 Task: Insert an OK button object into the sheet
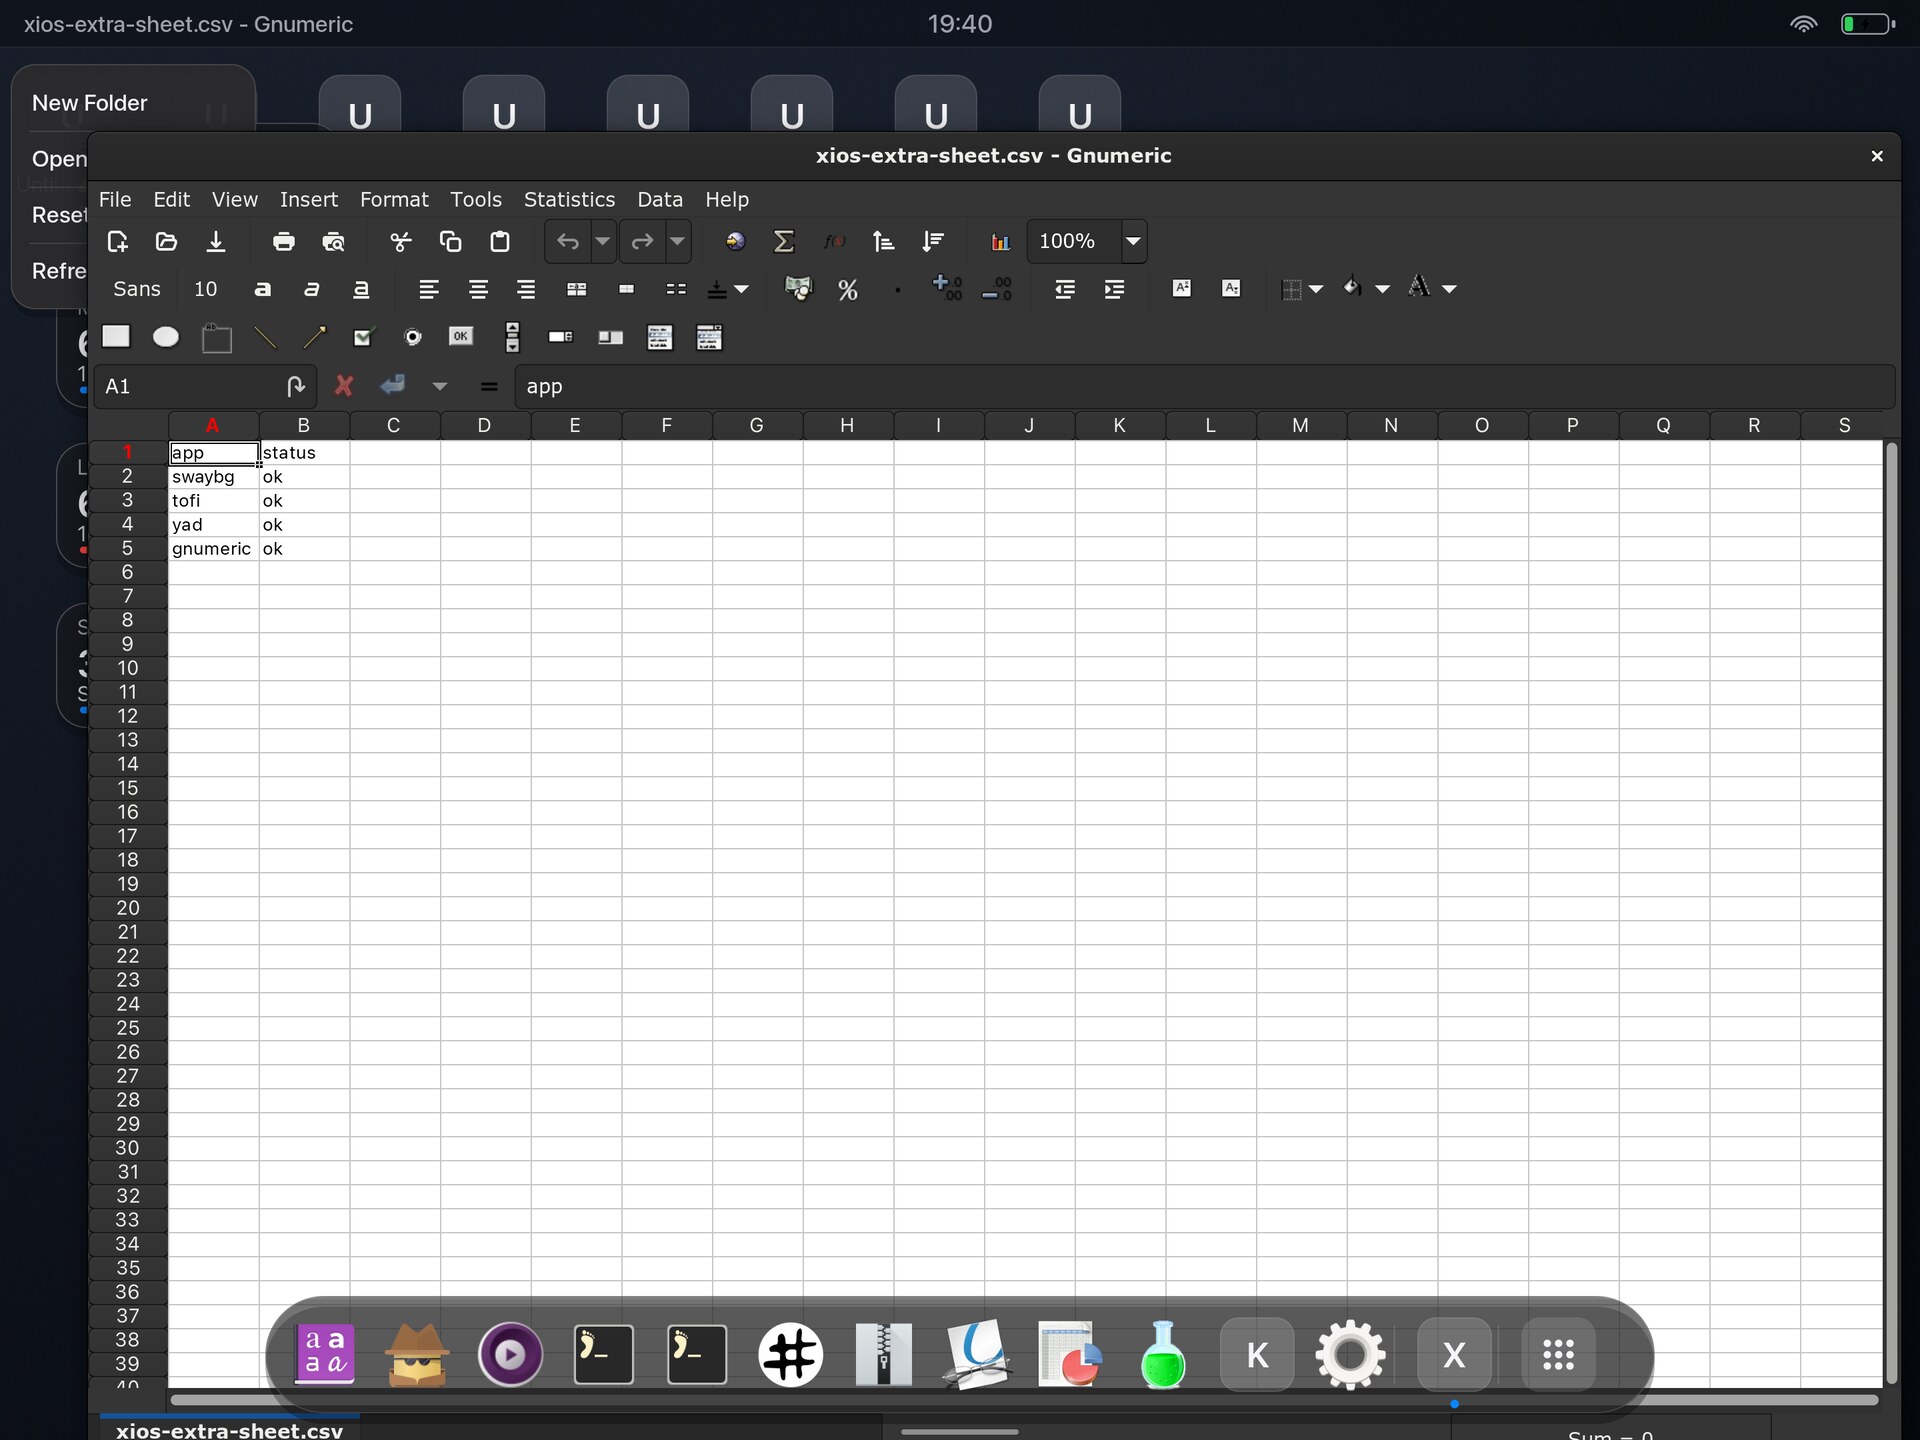(461, 336)
